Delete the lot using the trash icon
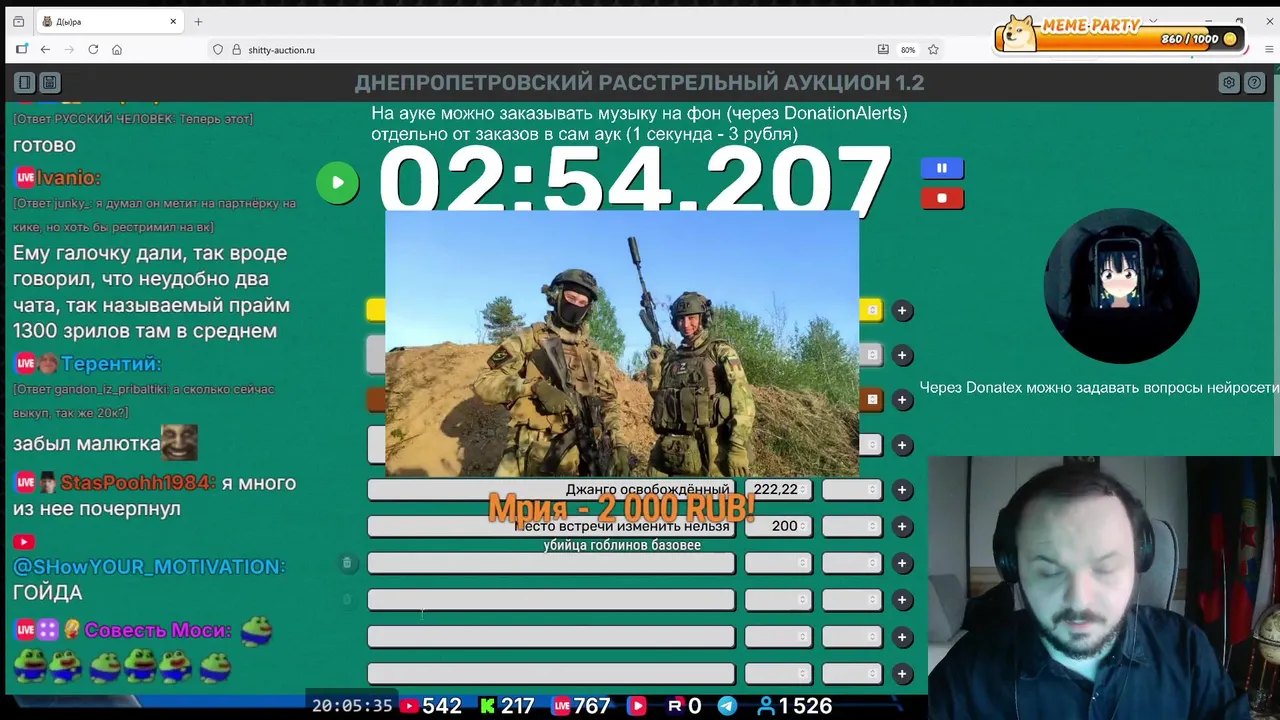The image size is (1280, 720). pos(347,563)
